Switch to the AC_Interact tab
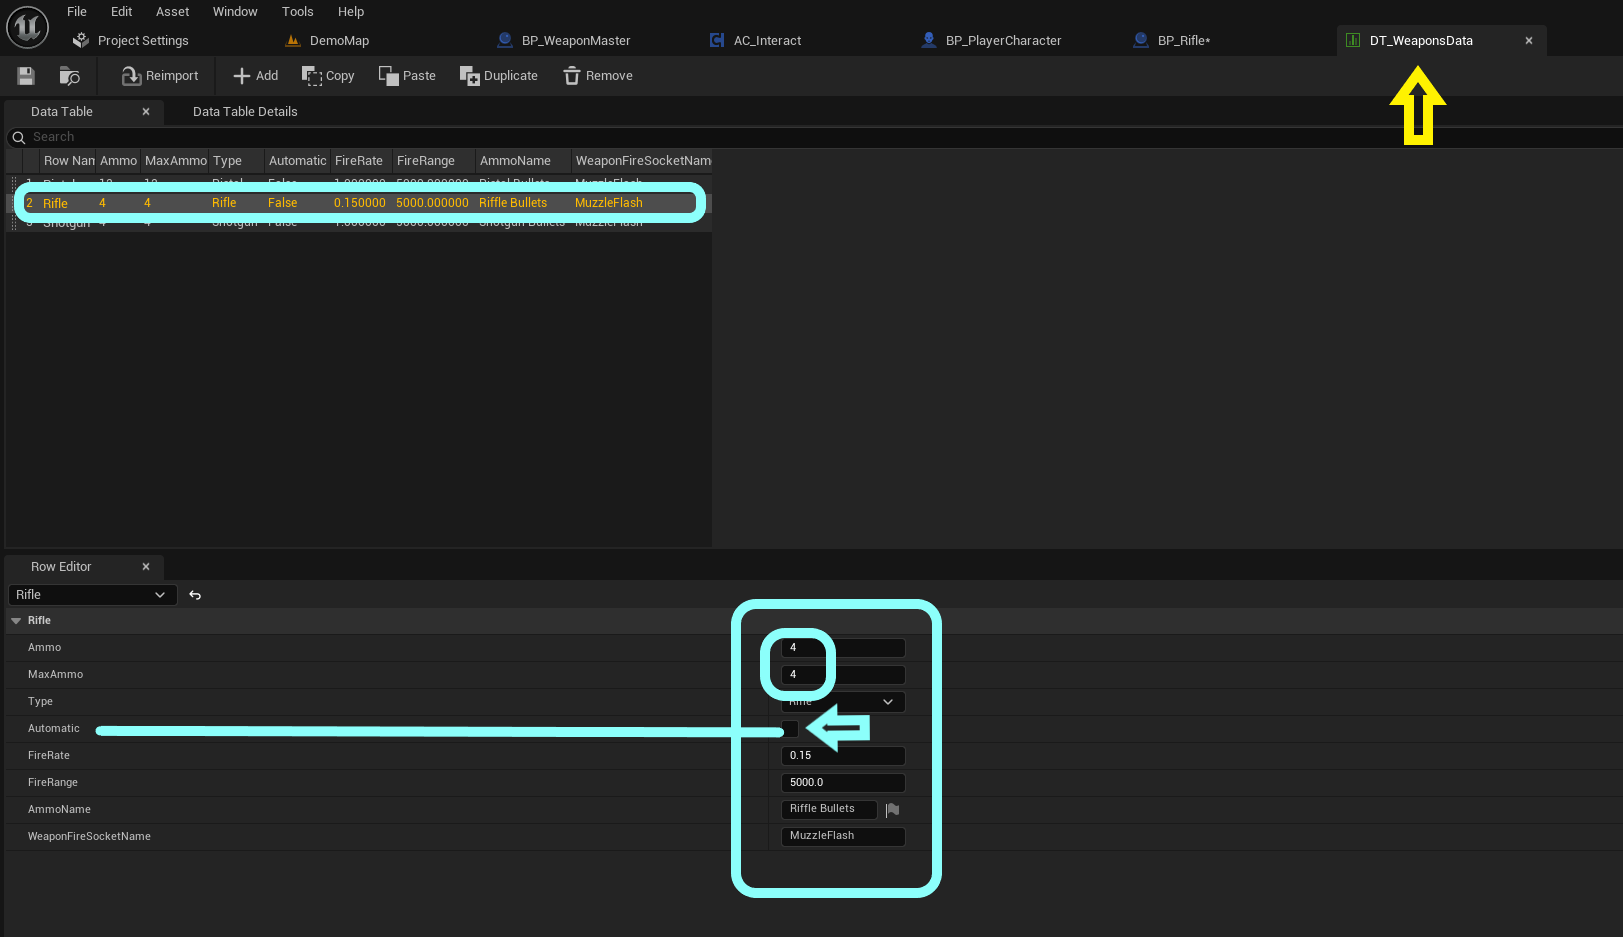This screenshot has height=937, width=1623. coord(767,41)
